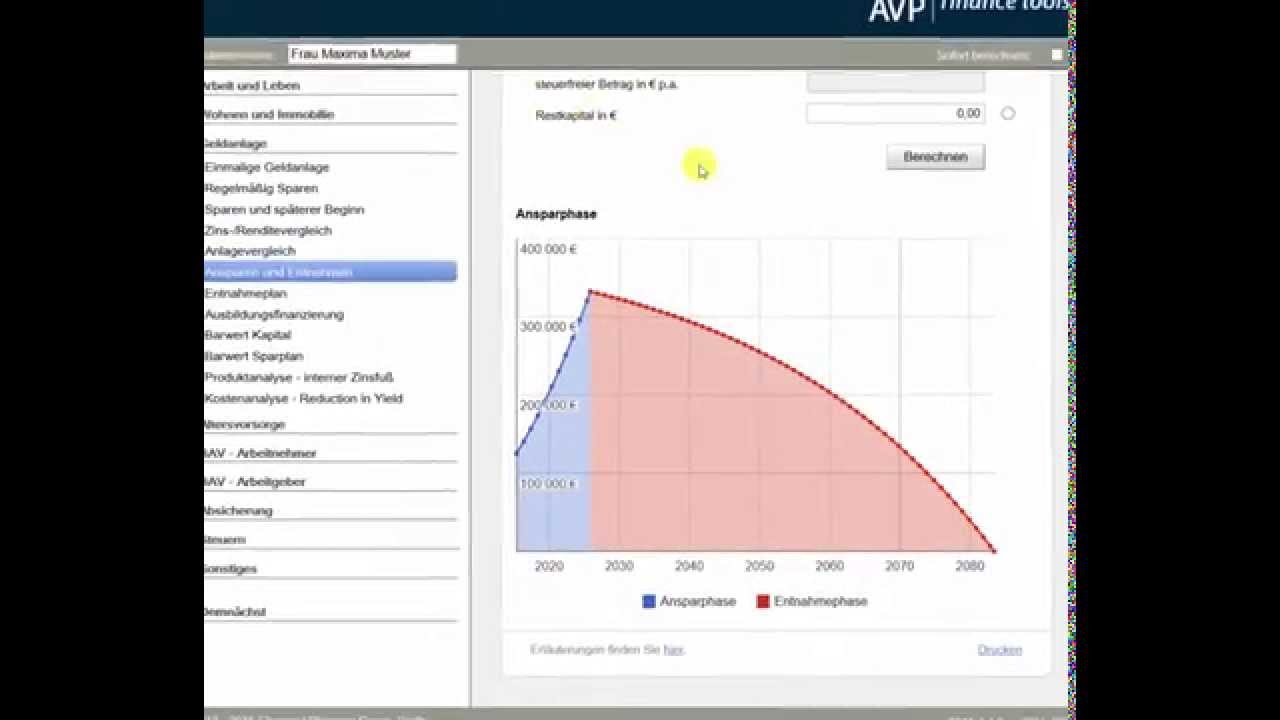Click blue Ansparphase legend swatch
The width and height of the screenshot is (1280, 720).
coord(649,602)
